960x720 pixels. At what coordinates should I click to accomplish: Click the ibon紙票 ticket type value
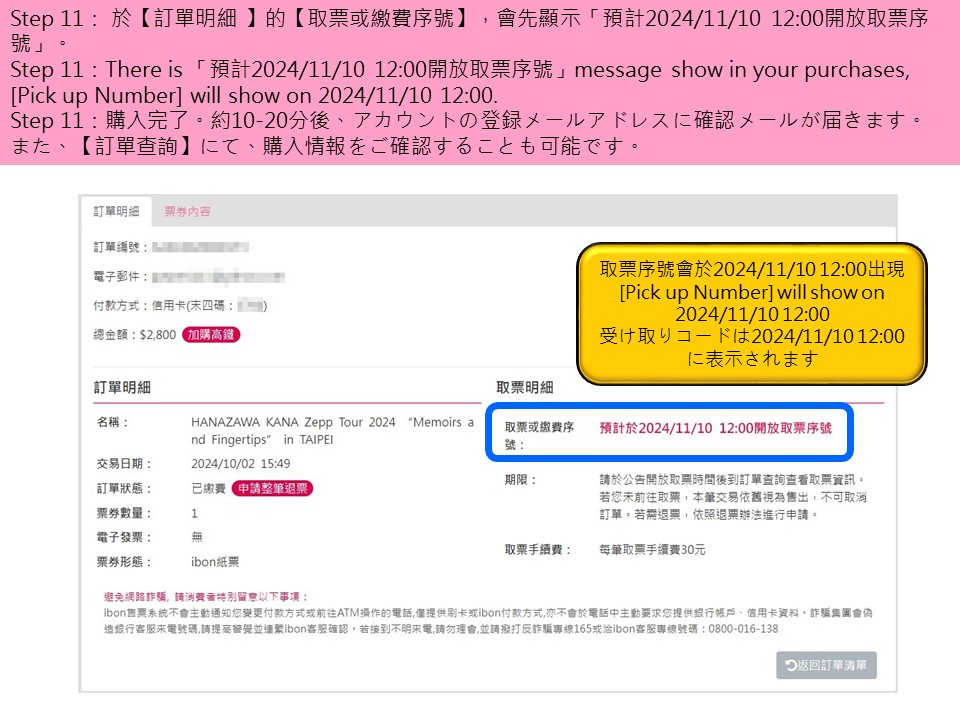(x=215, y=562)
